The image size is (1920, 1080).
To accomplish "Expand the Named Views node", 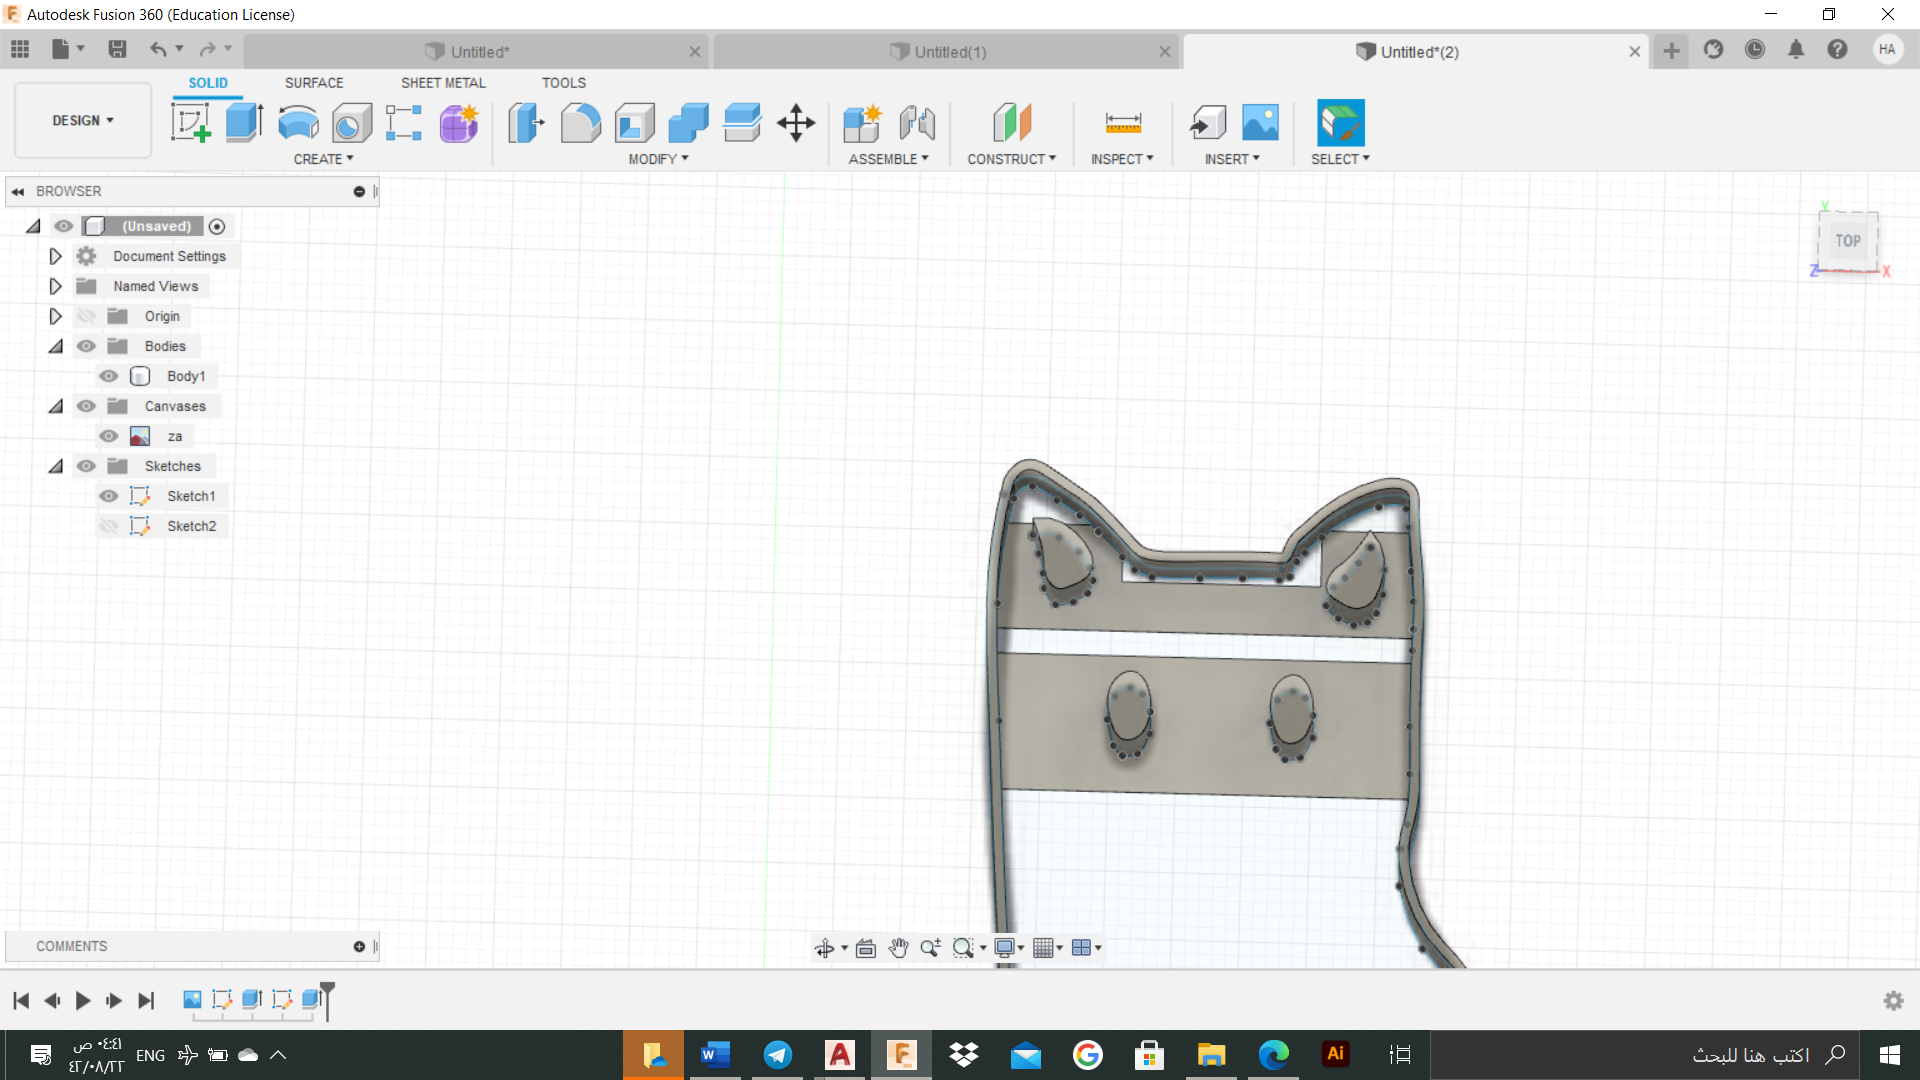I will [x=55, y=286].
